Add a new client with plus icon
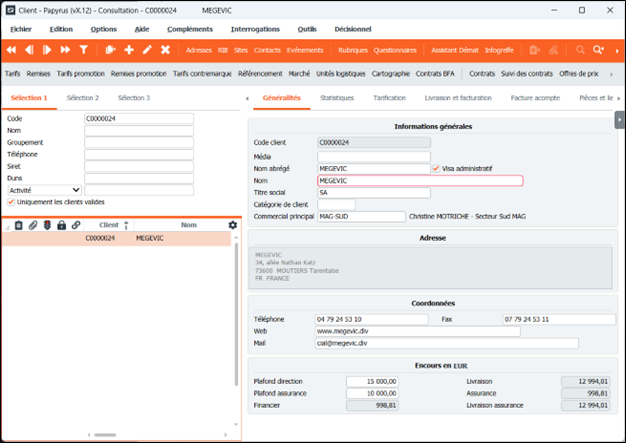Image resolution: width=626 pixels, height=443 pixels. point(129,49)
